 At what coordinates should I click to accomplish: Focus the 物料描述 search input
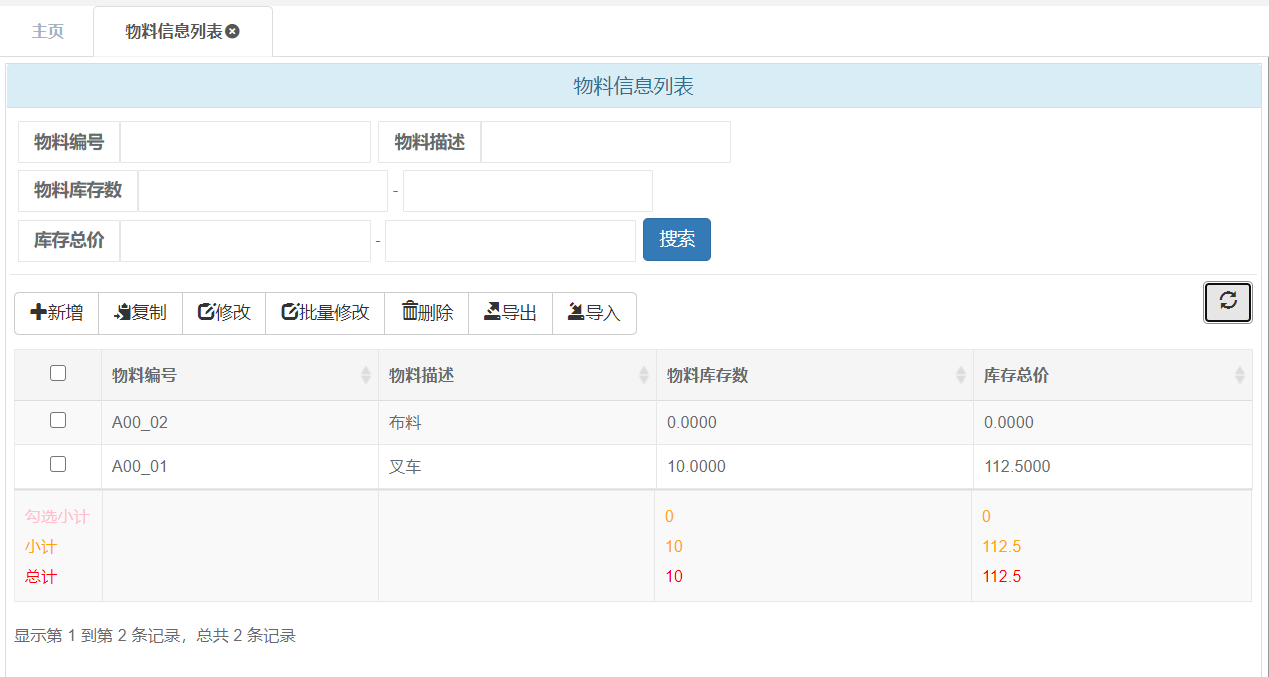coord(605,142)
